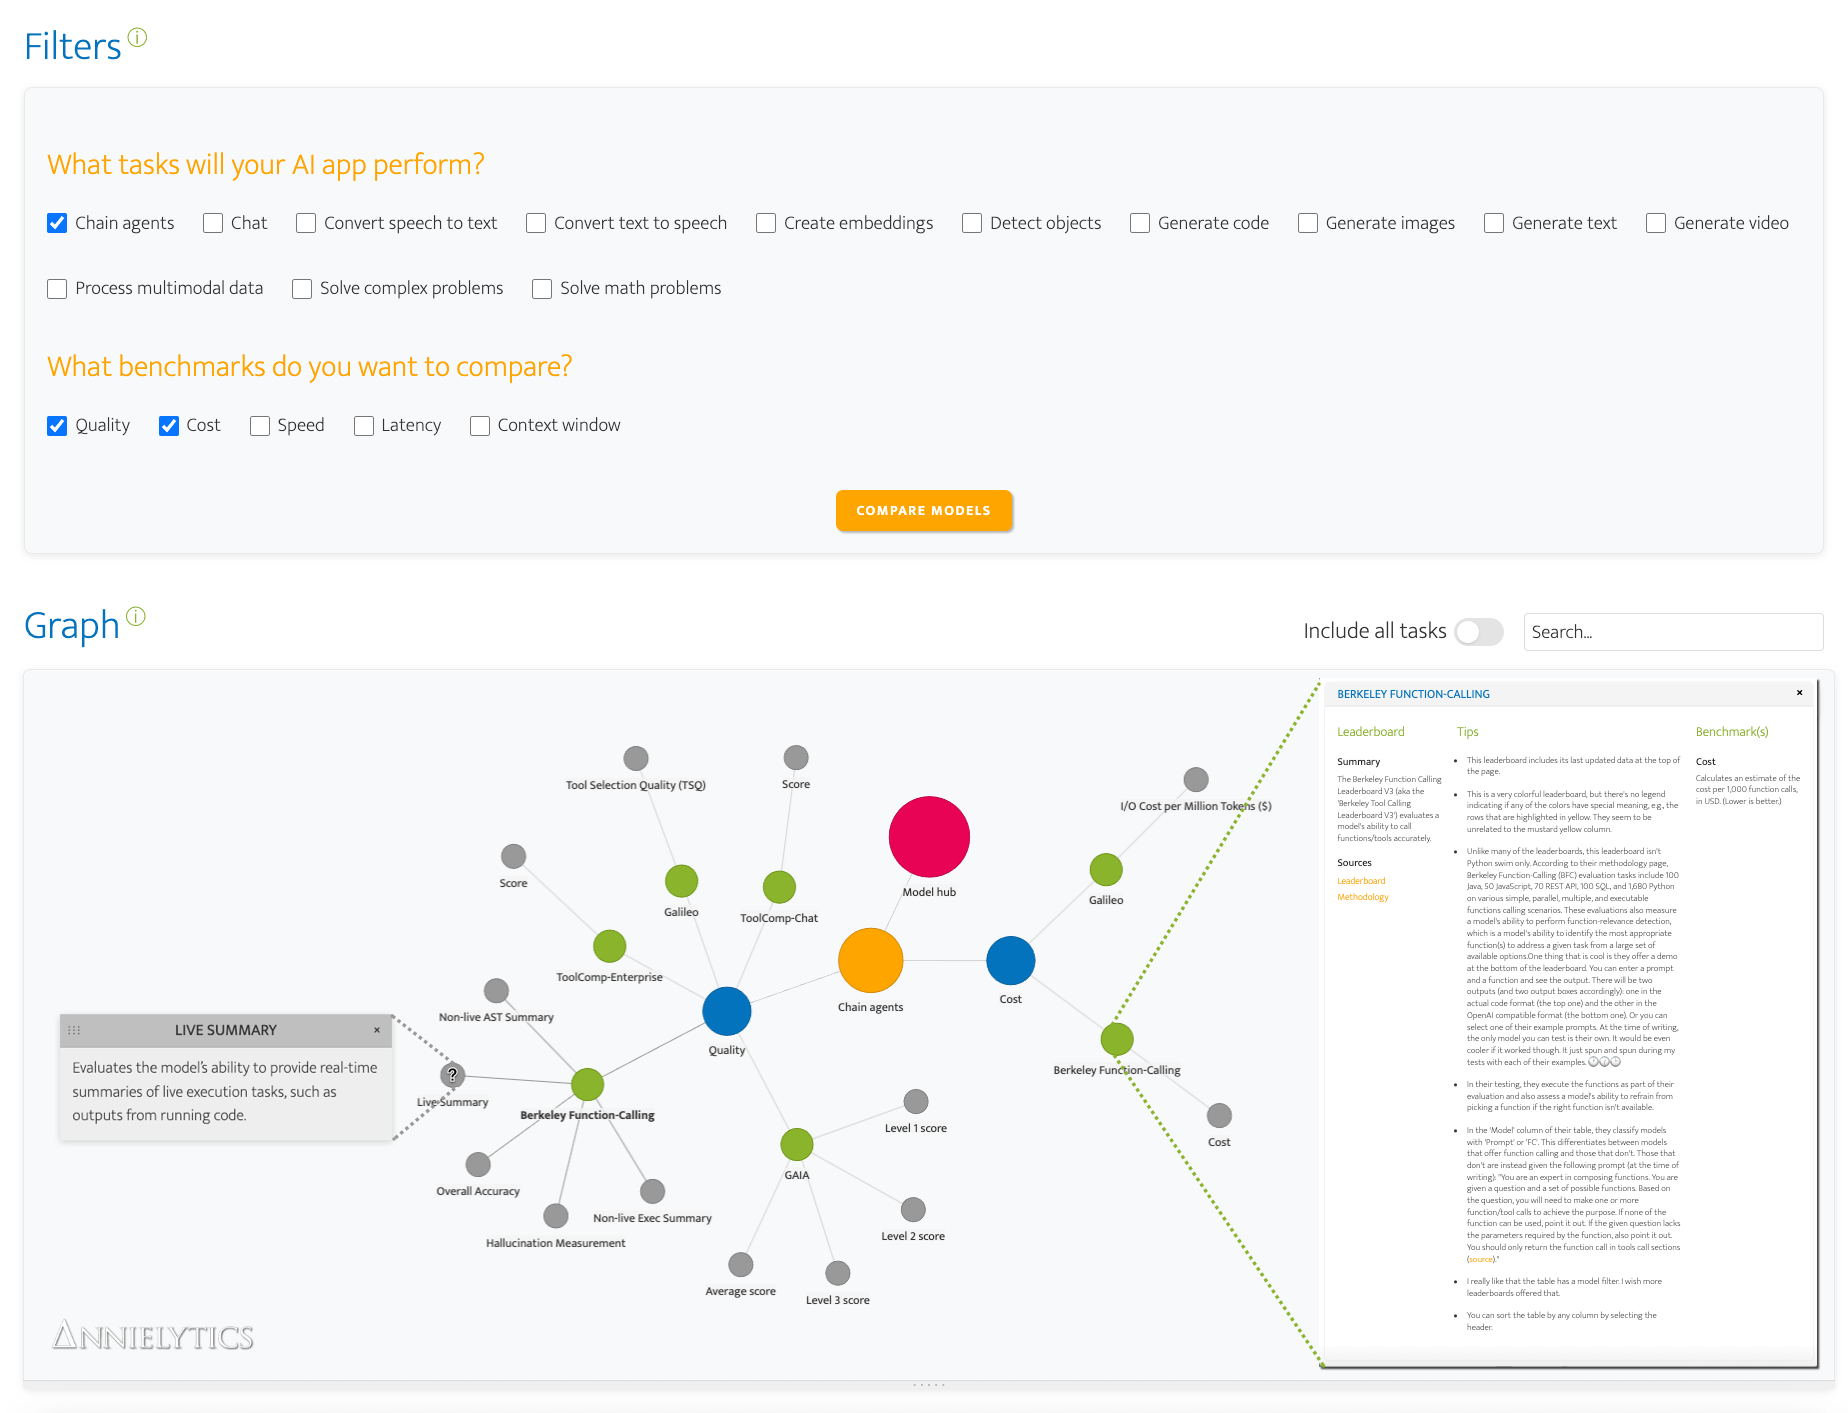1848x1413 pixels.
Task: Check the Latency benchmark checkbox
Action: tap(364, 426)
